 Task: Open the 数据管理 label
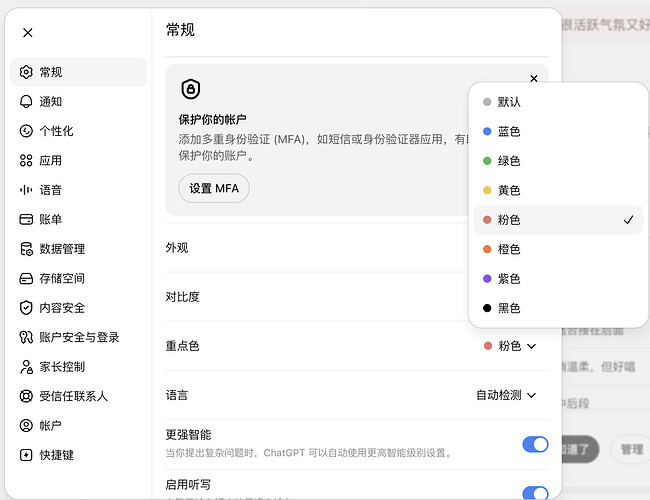click(62, 249)
